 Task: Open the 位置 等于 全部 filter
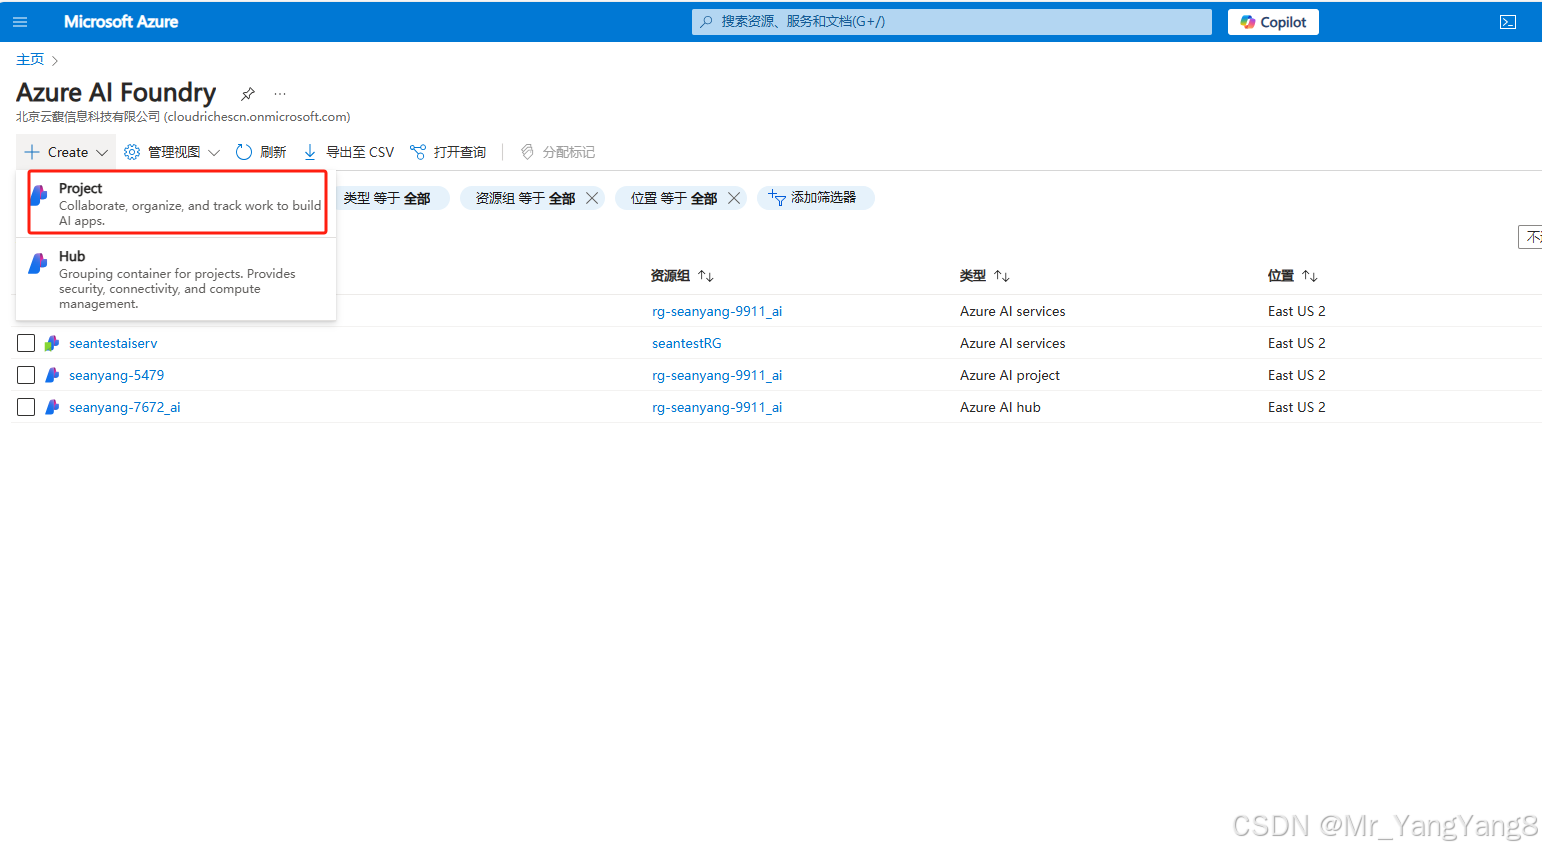pyautogui.click(x=673, y=198)
